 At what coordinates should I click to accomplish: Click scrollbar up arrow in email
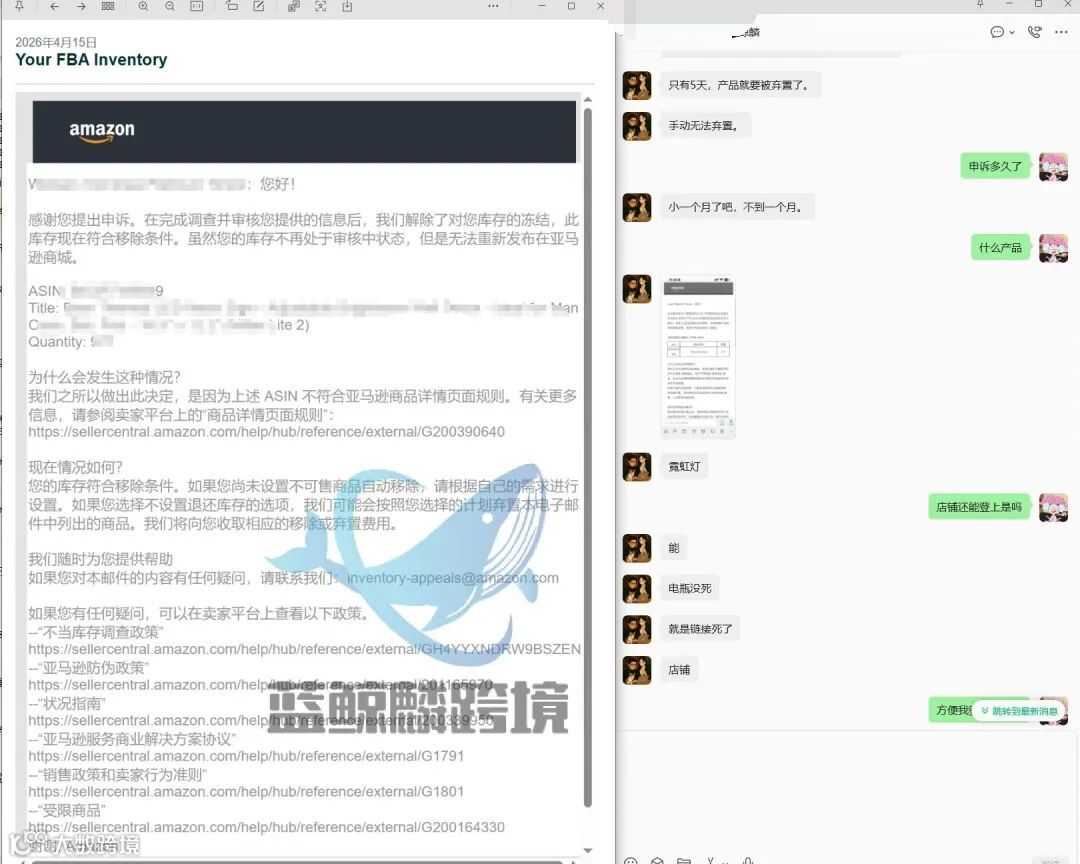(588, 100)
